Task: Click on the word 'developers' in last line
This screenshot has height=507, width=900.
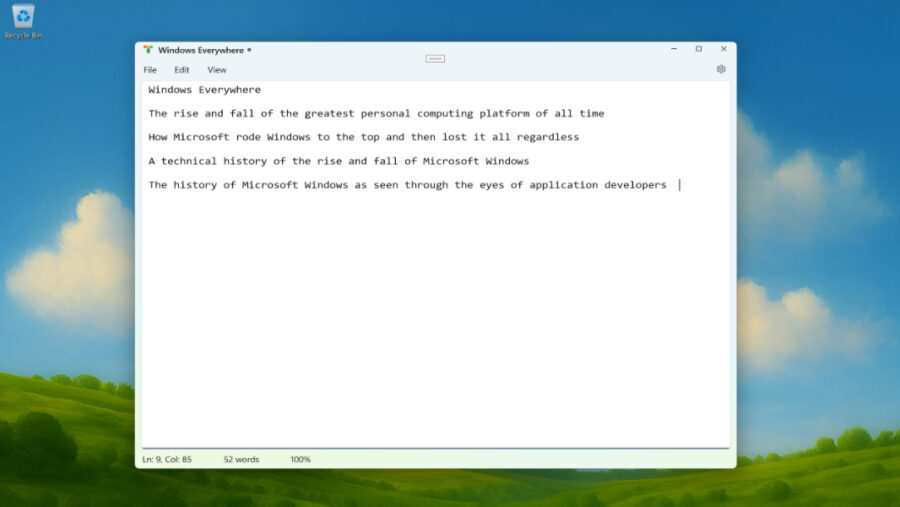Action: tap(635, 185)
